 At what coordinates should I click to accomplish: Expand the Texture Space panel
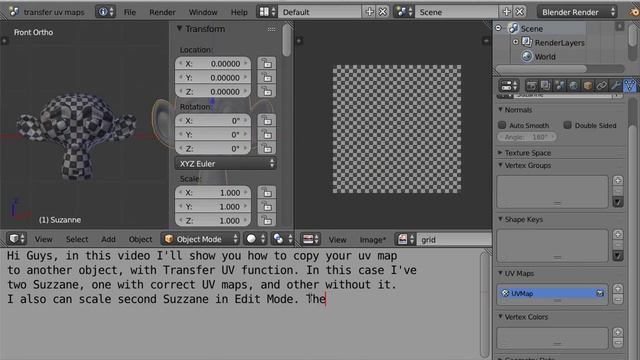(x=500, y=153)
